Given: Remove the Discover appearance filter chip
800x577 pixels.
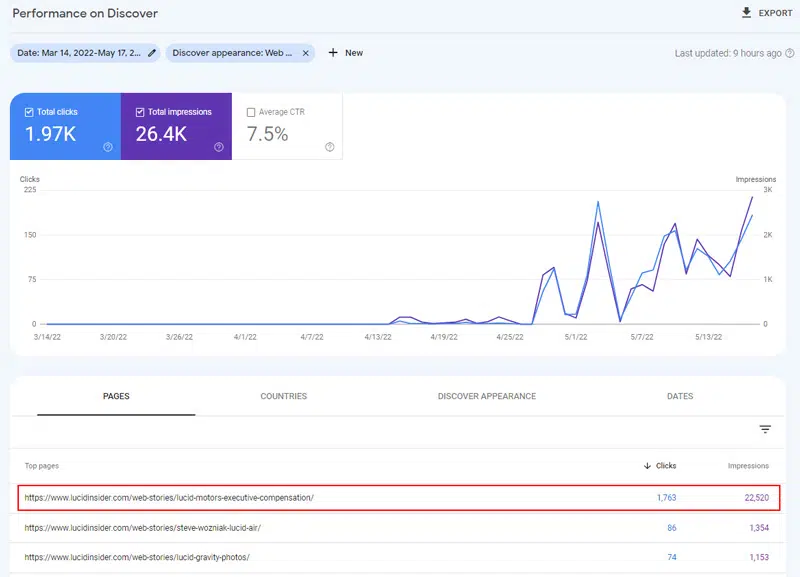Looking at the screenshot, I should point(306,53).
